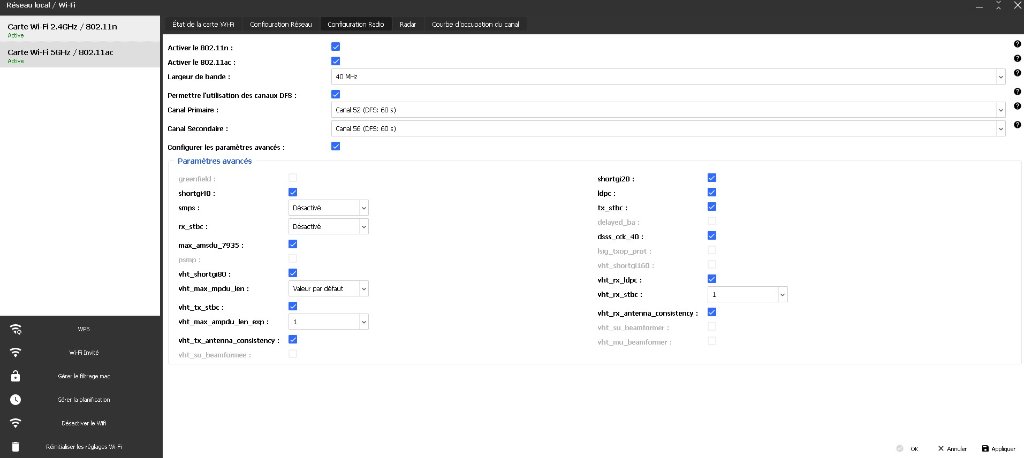Open WPS settings via its Wi-Fi icon
1024x458 pixels.
[x=16, y=329]
